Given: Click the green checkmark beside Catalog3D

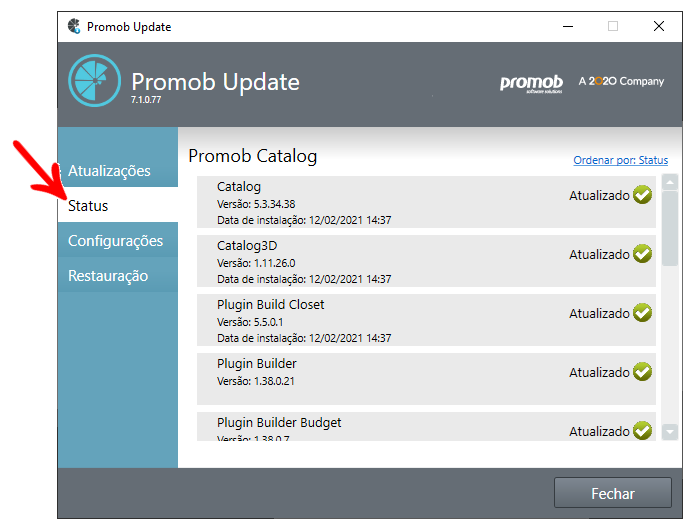Looking at the screenshot, I should pos(642,254).
